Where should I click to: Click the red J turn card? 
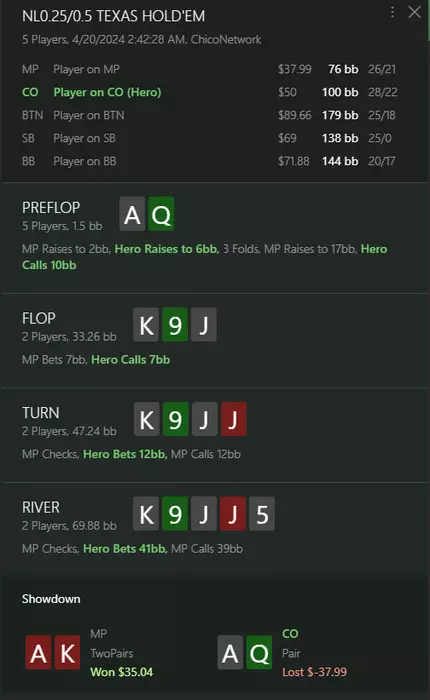[x=234, y=419]
